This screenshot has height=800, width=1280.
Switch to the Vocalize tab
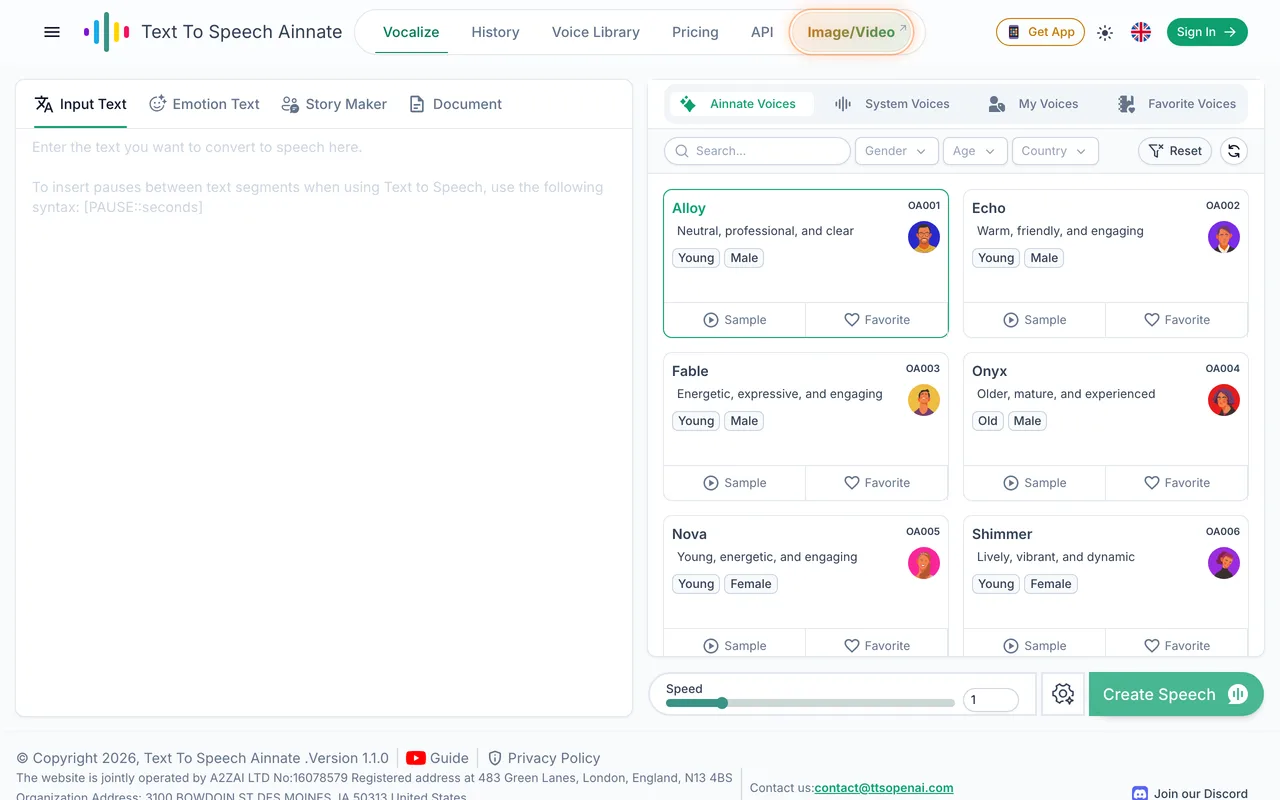[411, 32]
